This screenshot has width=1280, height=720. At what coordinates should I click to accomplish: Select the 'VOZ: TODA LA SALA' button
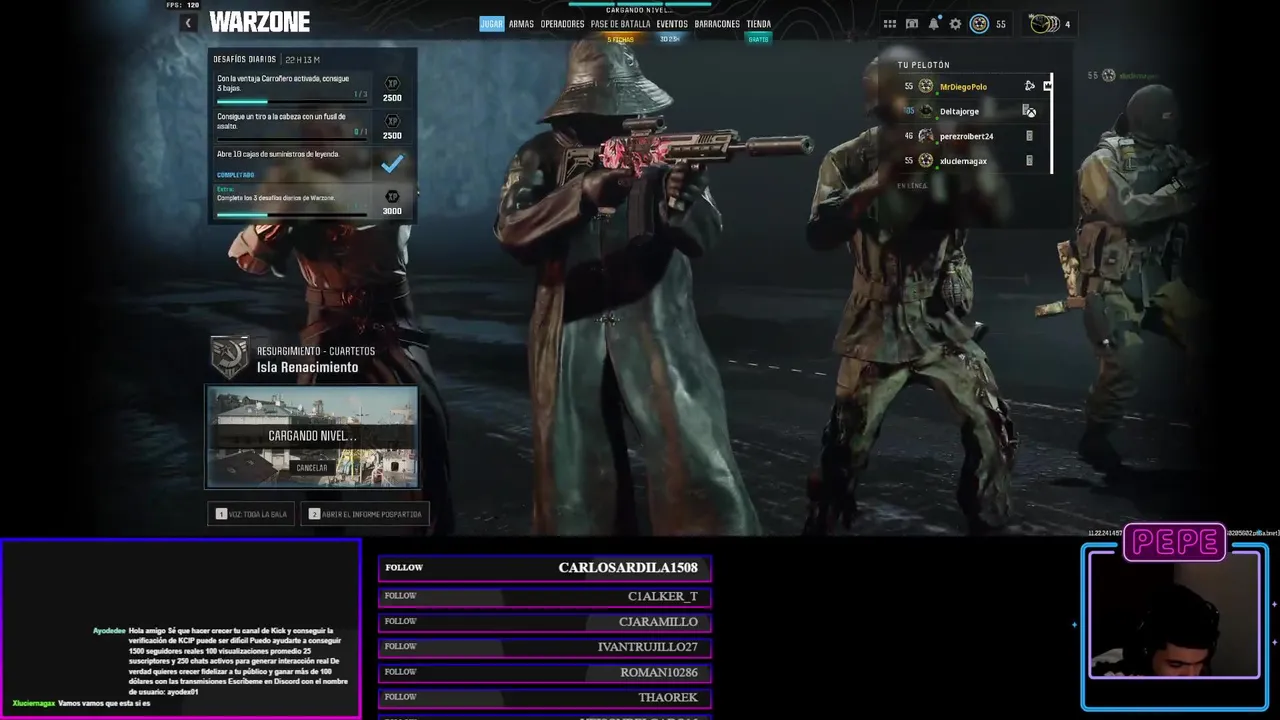click(251, 514)
